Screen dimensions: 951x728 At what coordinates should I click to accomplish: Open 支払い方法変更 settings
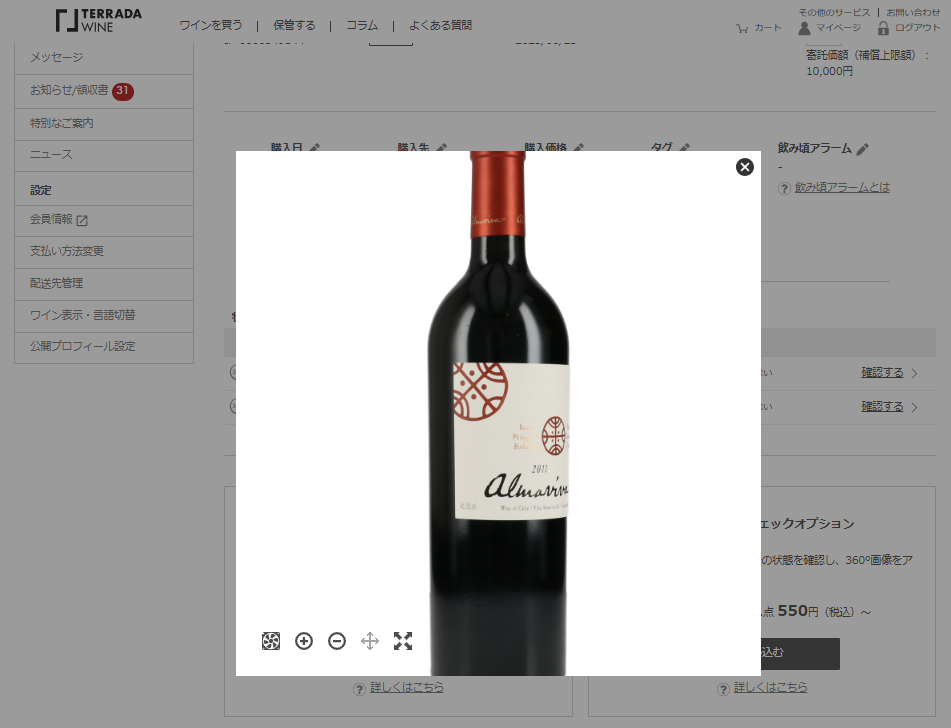[x=104, y=252]
